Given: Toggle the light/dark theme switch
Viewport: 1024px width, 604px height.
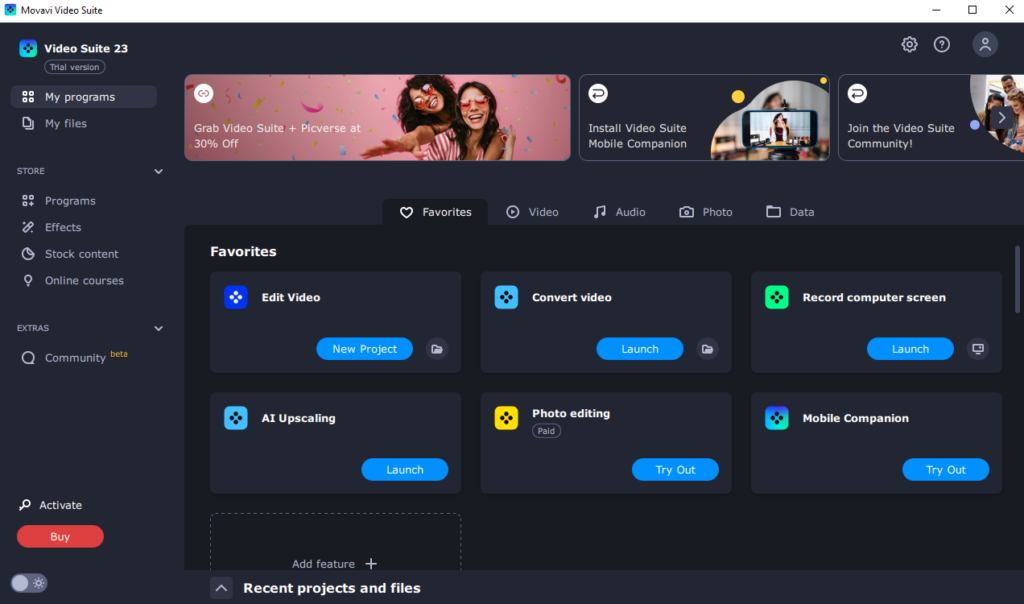Looking at the screenshot, I should point(29,583).
